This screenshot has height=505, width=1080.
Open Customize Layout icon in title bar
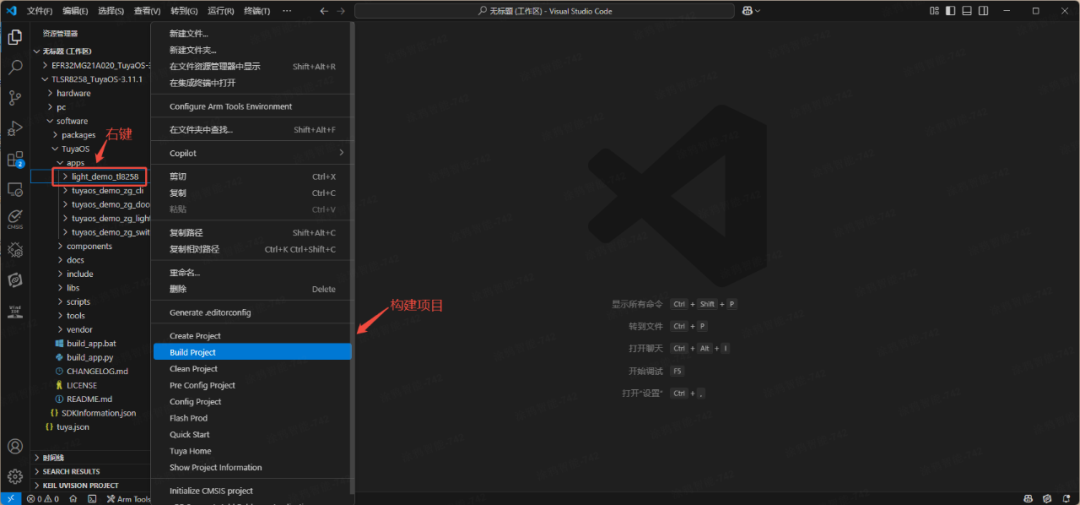click(x=935, y=11)
